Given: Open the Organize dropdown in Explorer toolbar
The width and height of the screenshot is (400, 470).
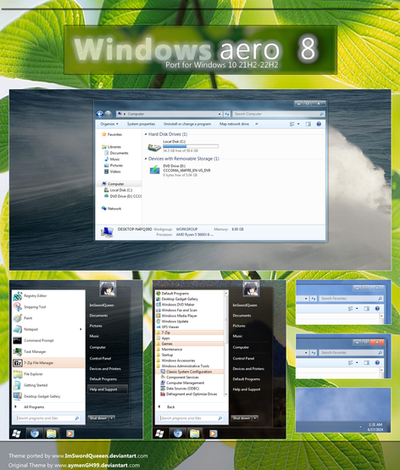Looking at the screenshot, I should [109, 124].
